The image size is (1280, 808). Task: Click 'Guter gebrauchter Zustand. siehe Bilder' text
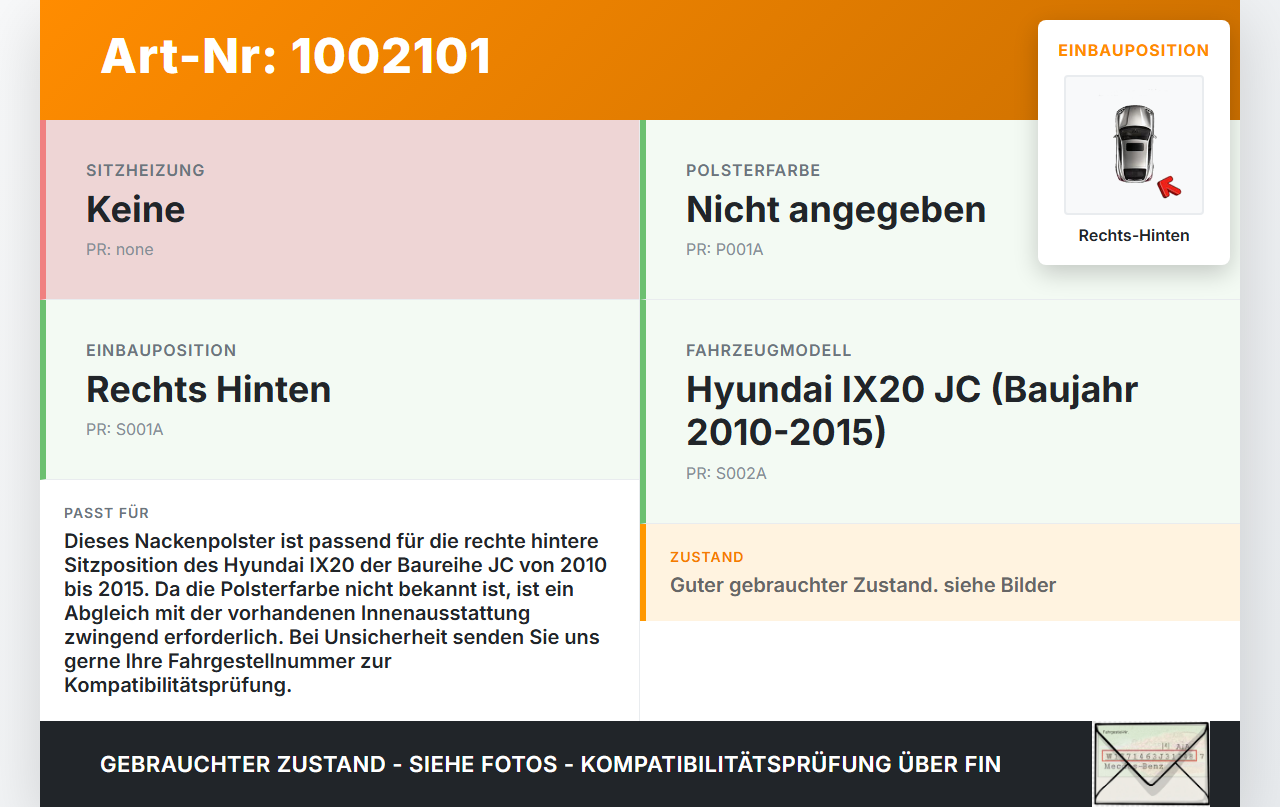(x=863, y=585)
